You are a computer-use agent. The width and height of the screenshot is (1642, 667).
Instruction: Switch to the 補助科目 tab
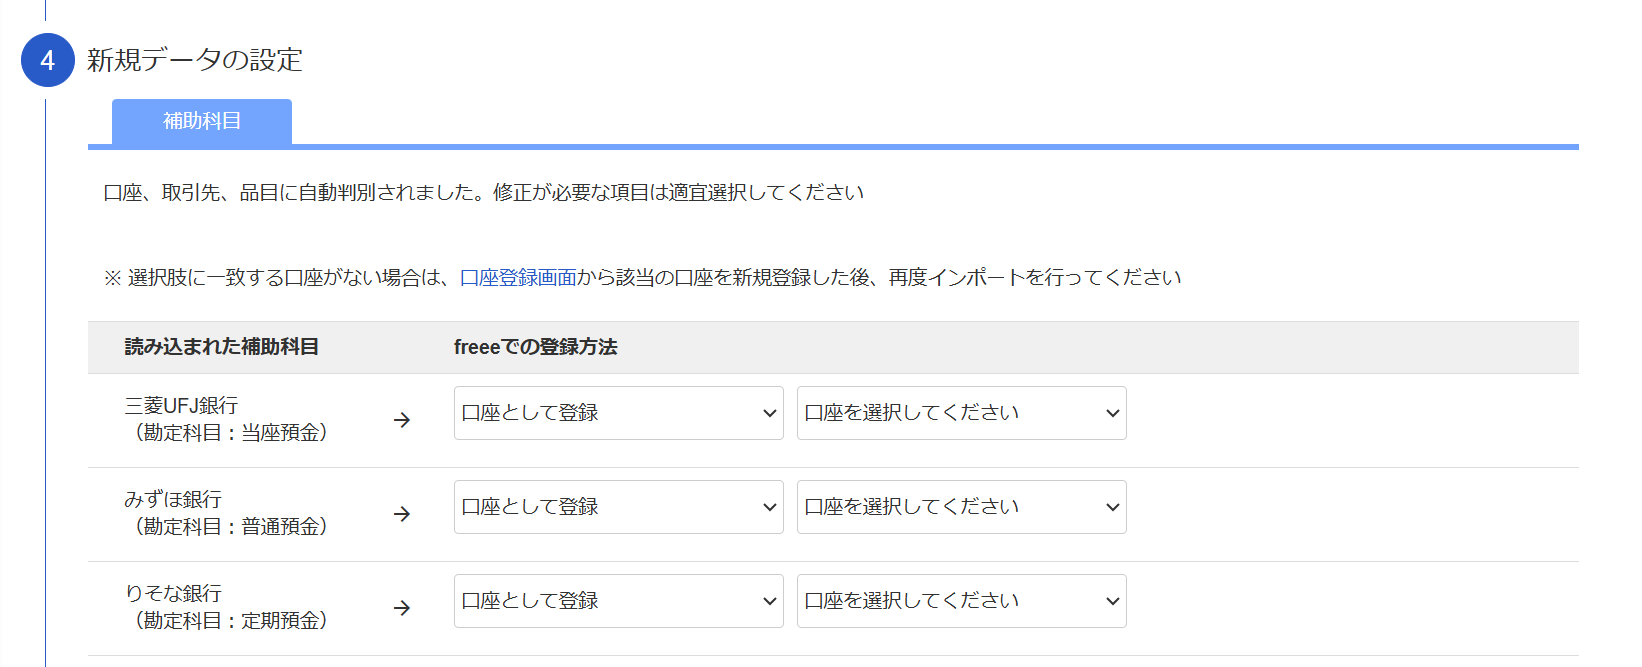tap(202, 122)
